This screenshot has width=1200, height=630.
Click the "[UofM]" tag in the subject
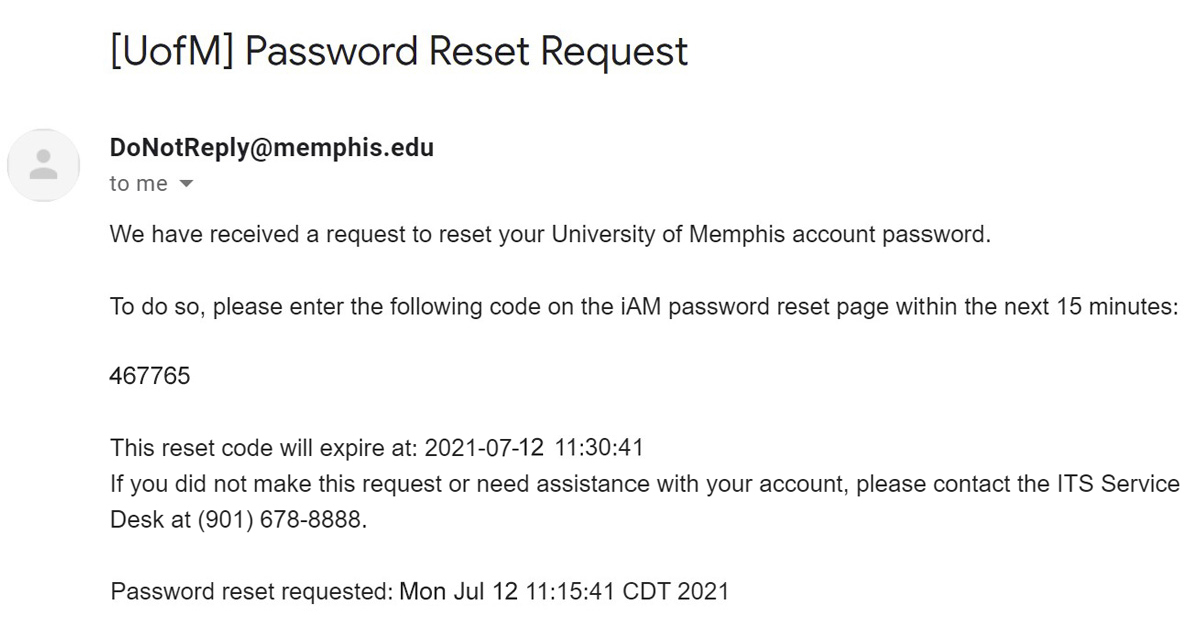click(x=172, y=51)
